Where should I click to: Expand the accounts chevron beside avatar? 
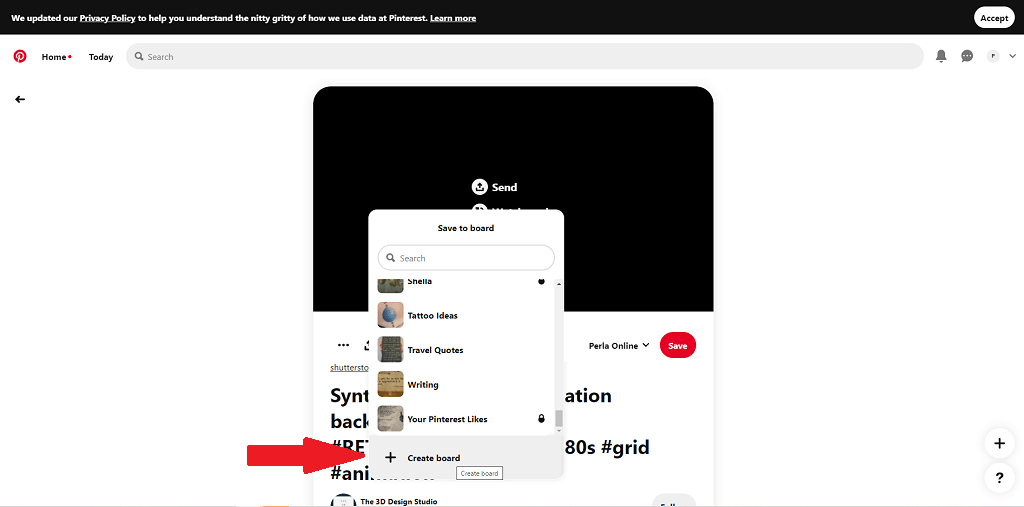coord(1012,57)
